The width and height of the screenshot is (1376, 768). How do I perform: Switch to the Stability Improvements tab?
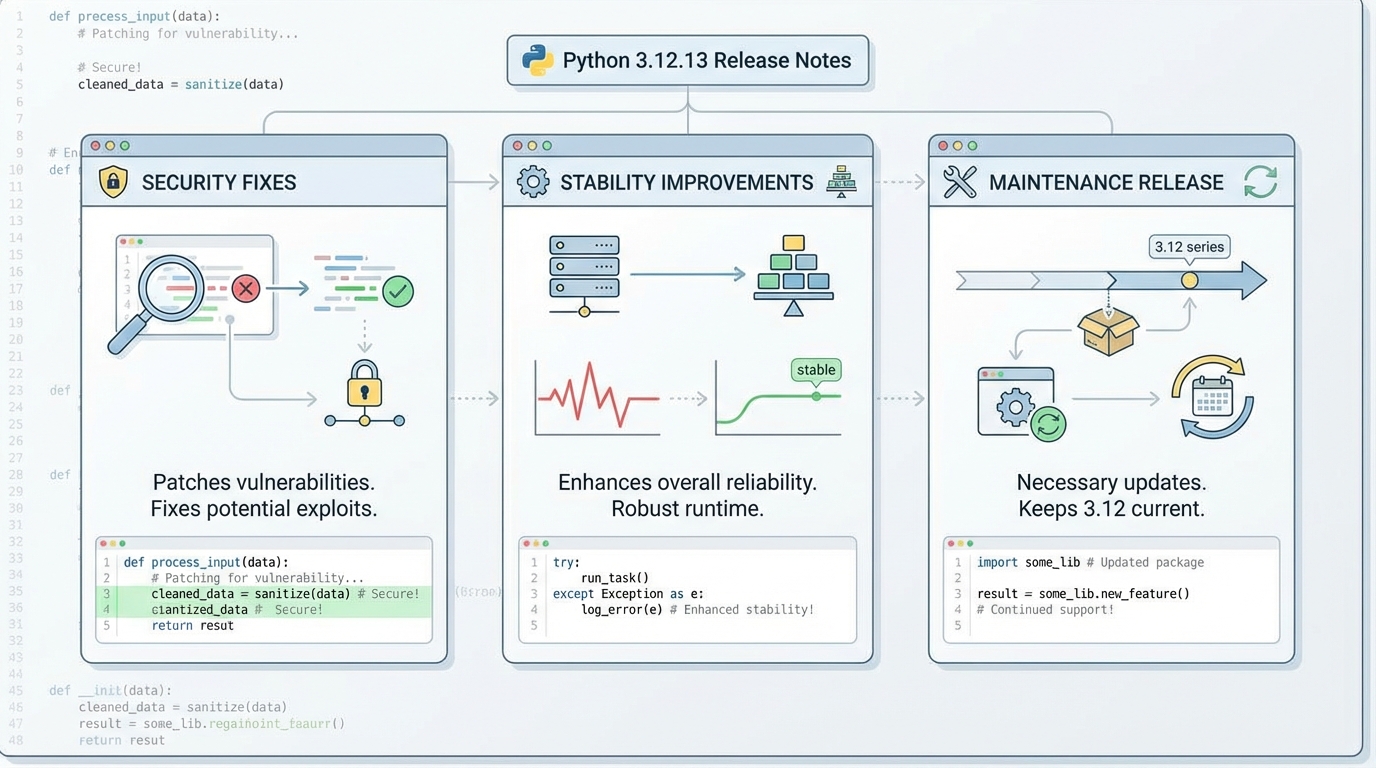[x=687, y=182]
